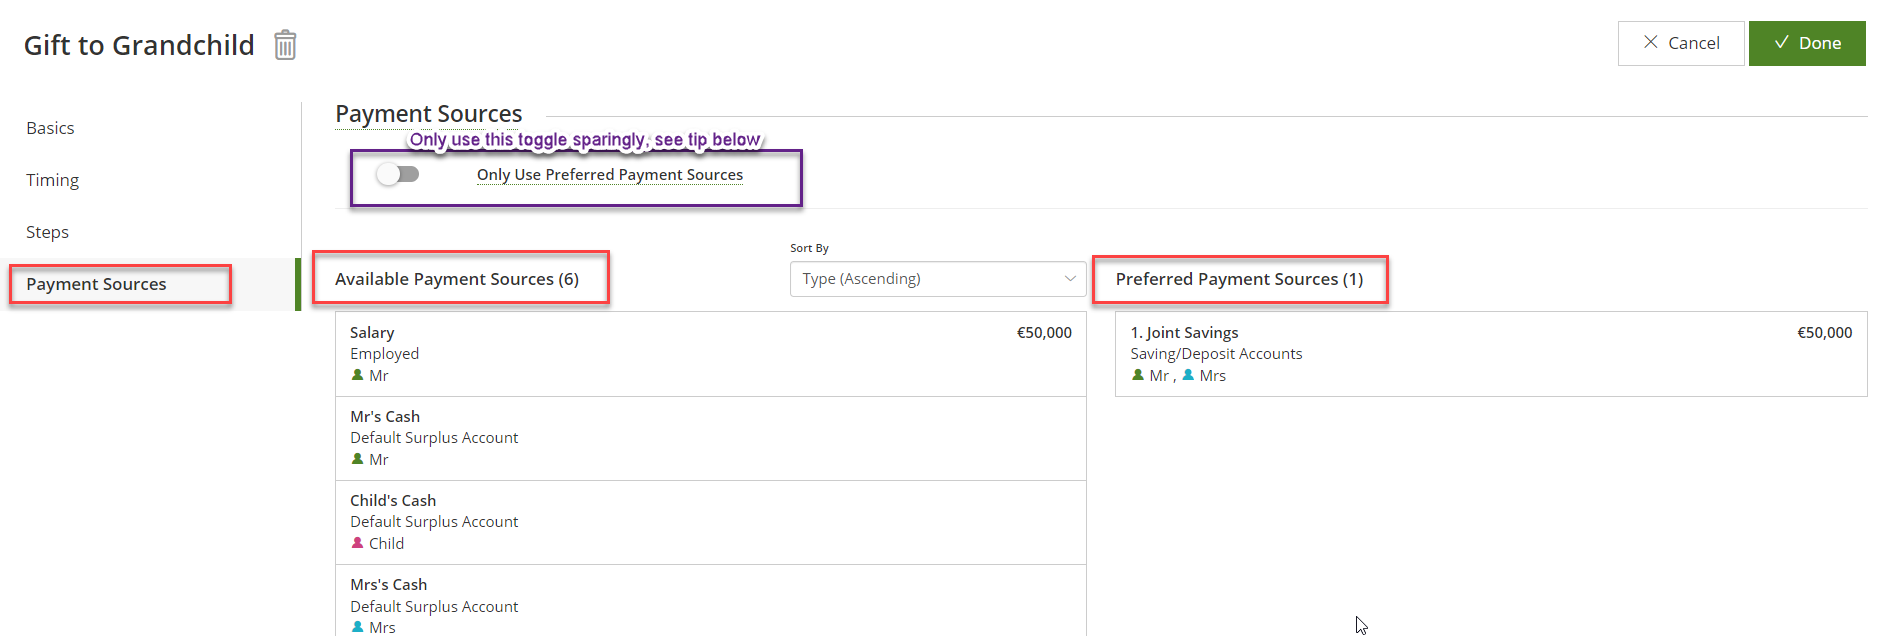
Task: Click the green person icon under Salary
Action: point(357,375)
